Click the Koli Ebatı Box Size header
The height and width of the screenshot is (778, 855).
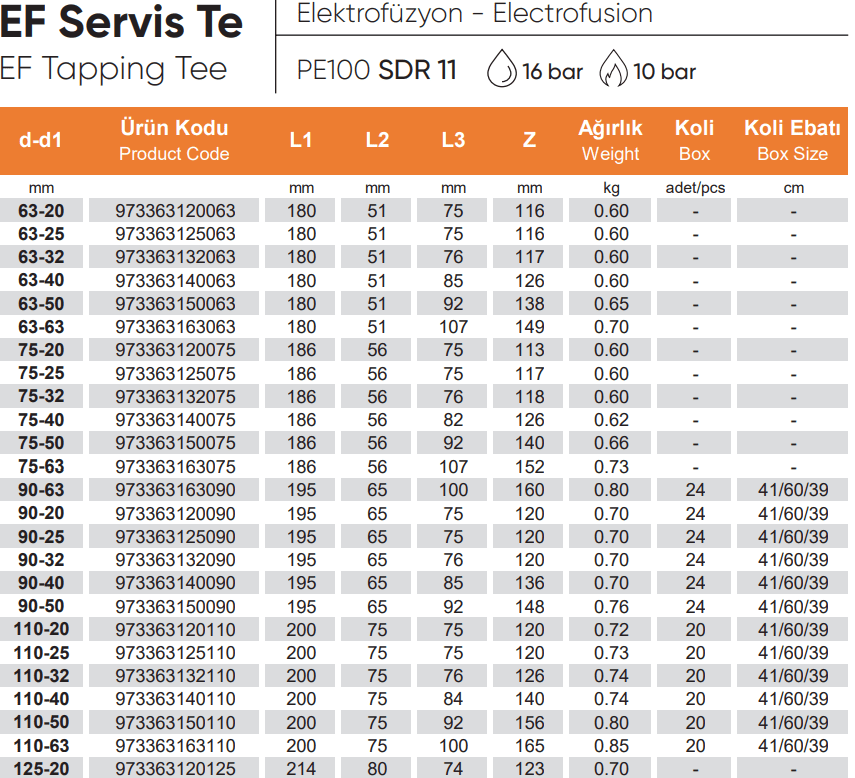pyautogui.click(x=792, y=140)
